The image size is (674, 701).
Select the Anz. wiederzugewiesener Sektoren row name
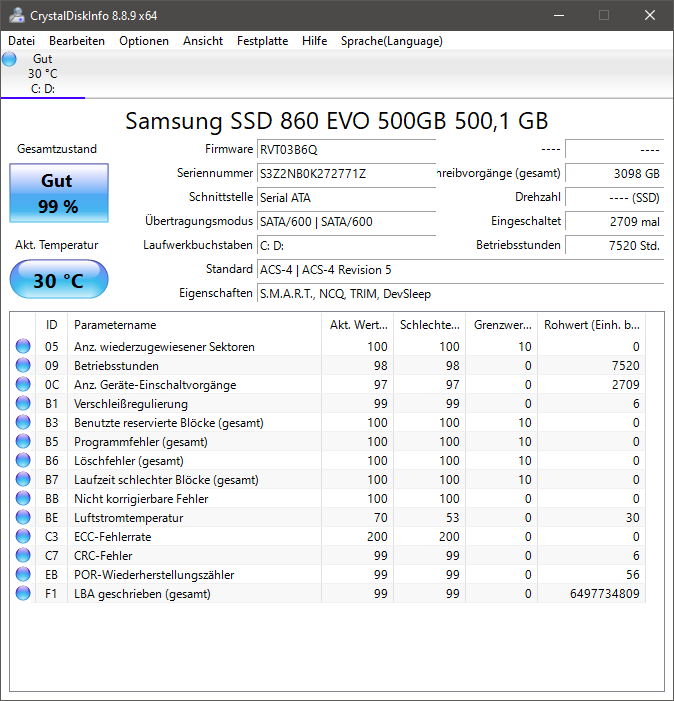point(164,347)
